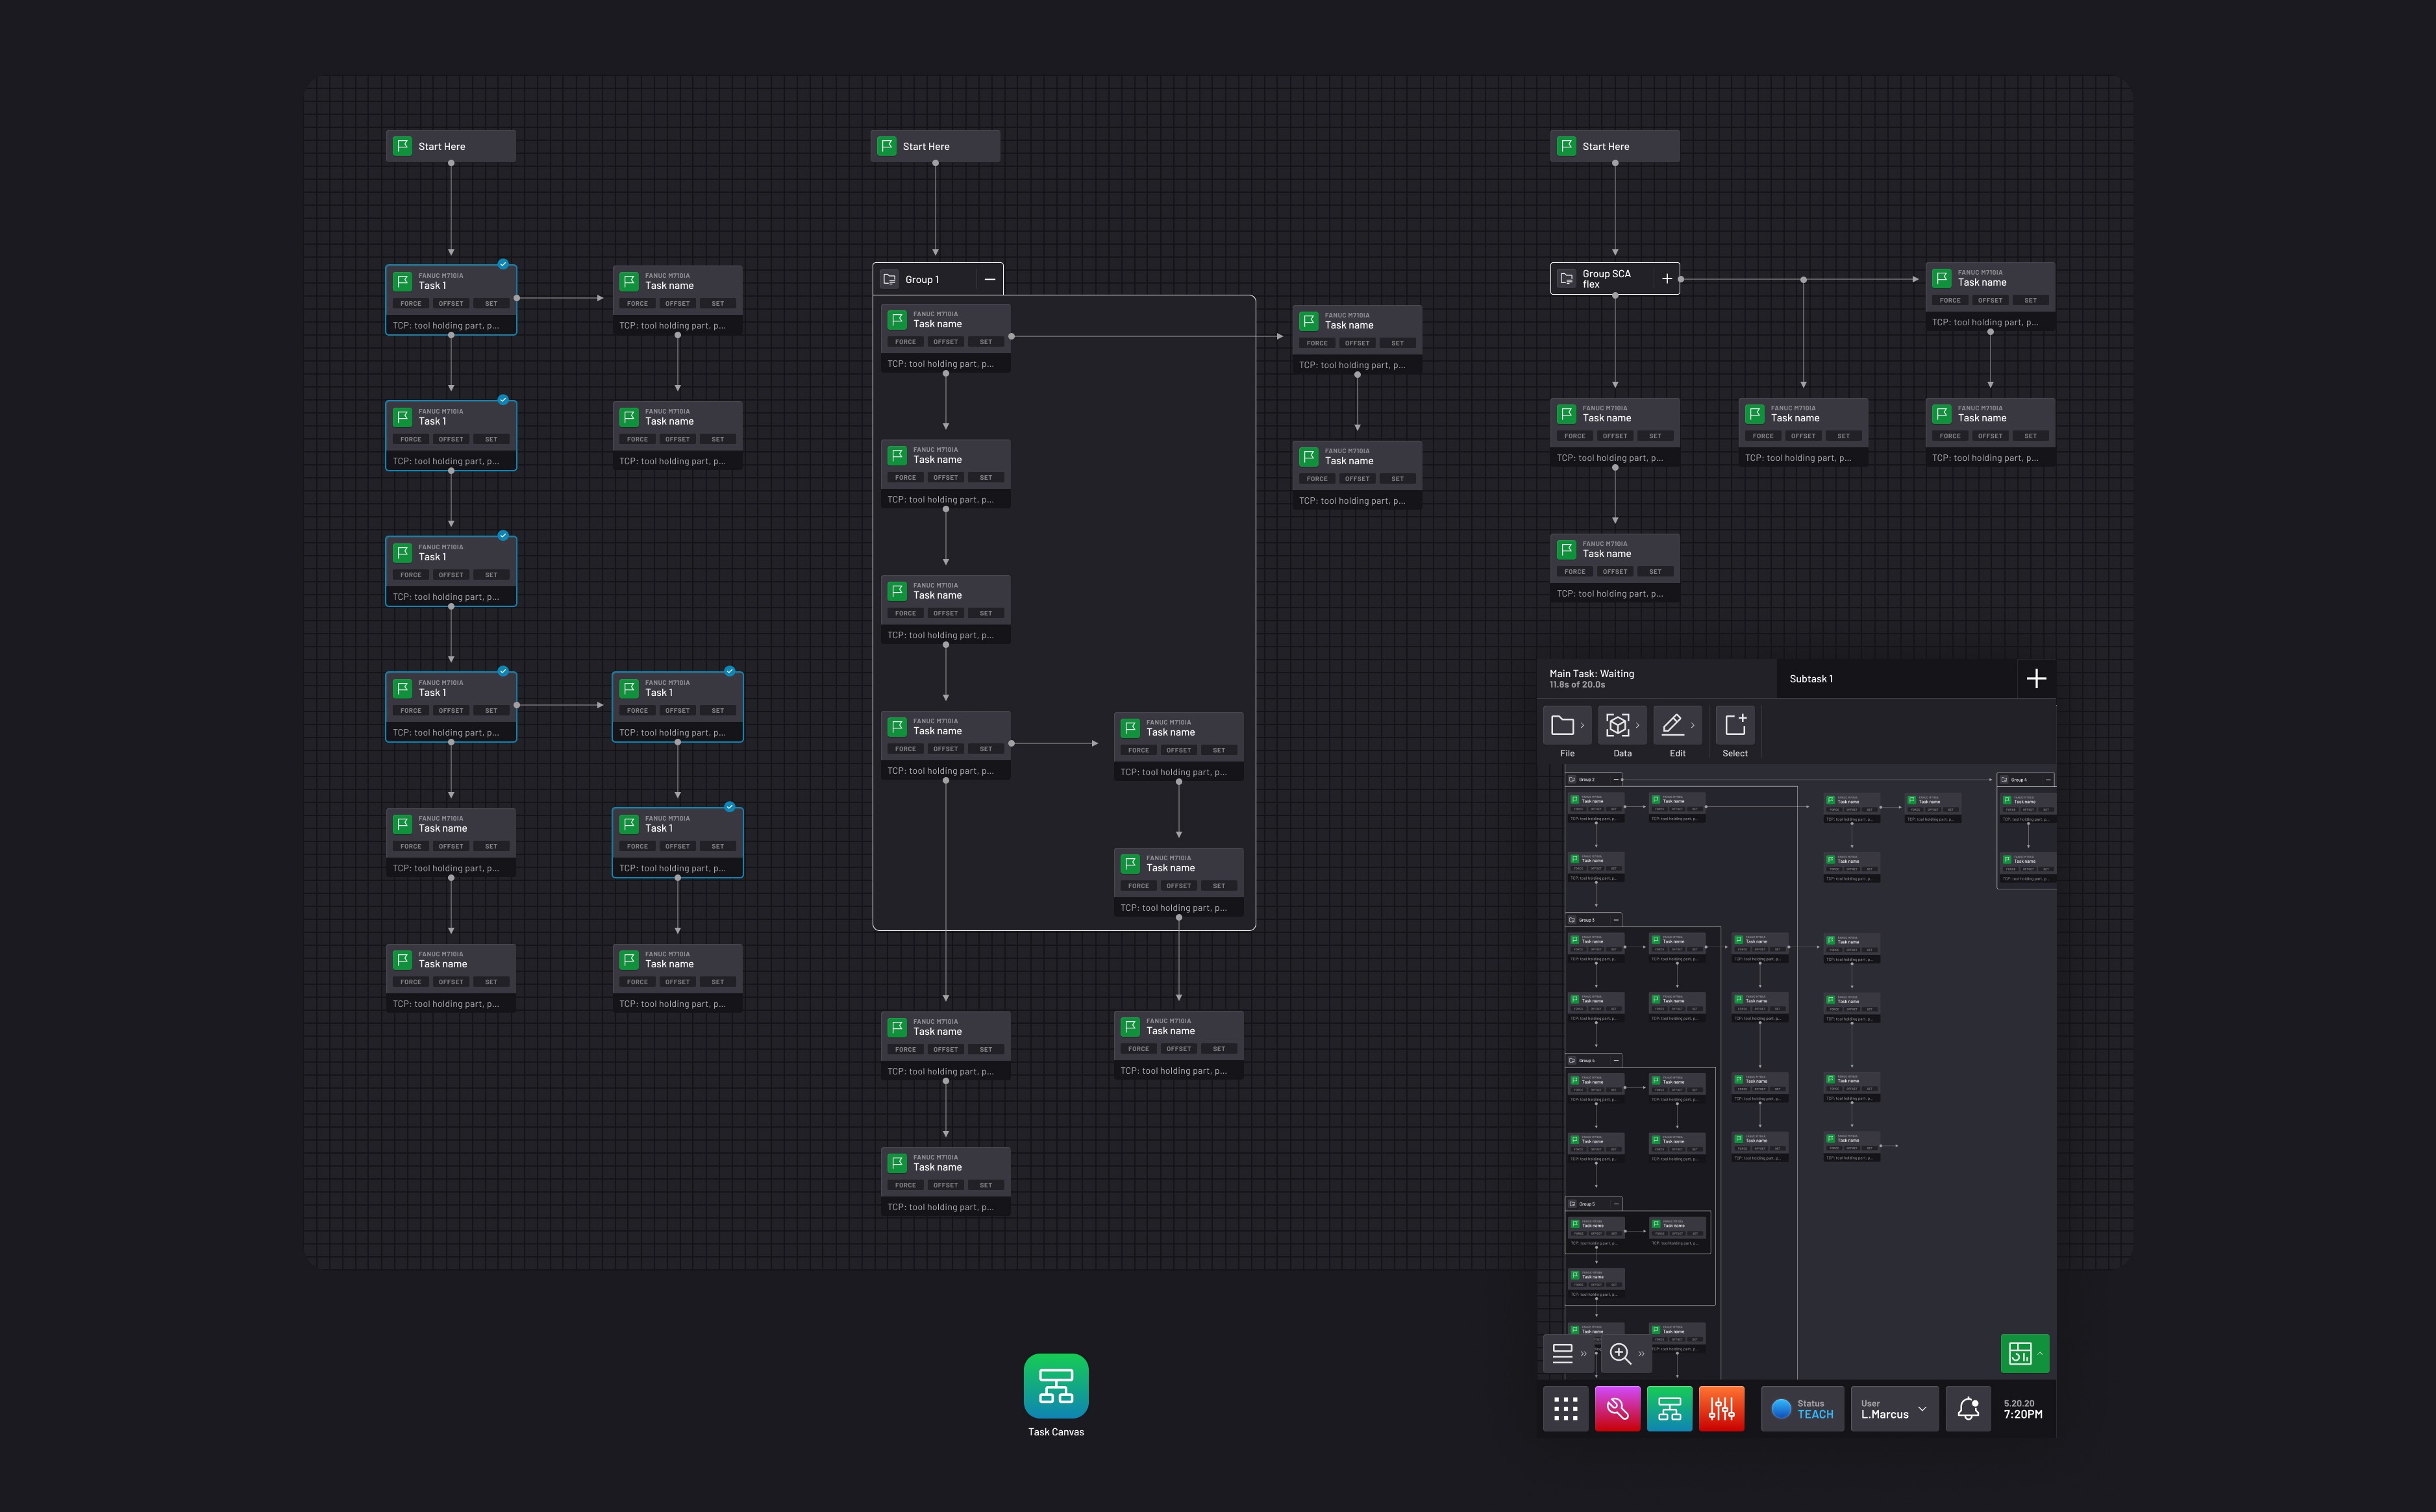This screenshot has height=1512, width=2436.
Task: Select the top Task name card inside Group 1
Action: tap(946, 338)
